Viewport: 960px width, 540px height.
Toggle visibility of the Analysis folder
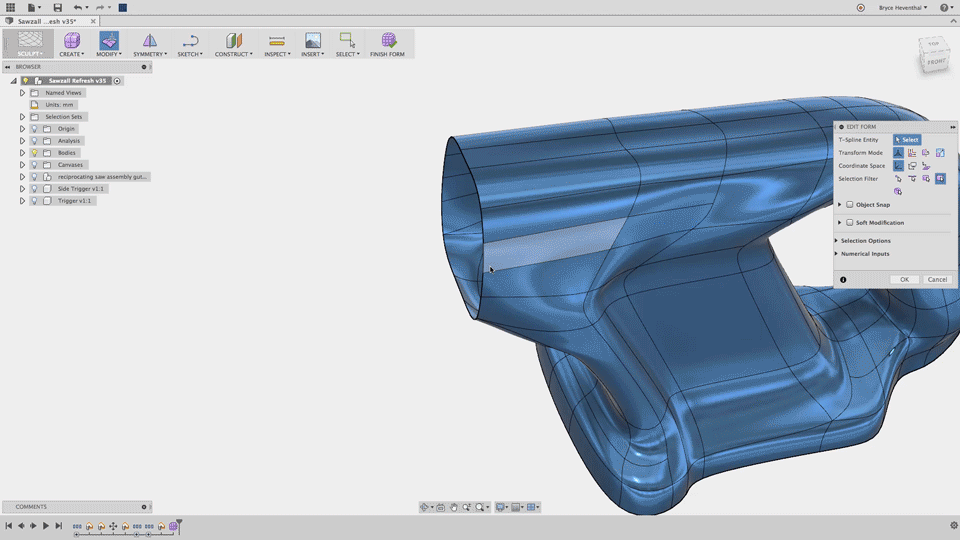tap(35, 141)
